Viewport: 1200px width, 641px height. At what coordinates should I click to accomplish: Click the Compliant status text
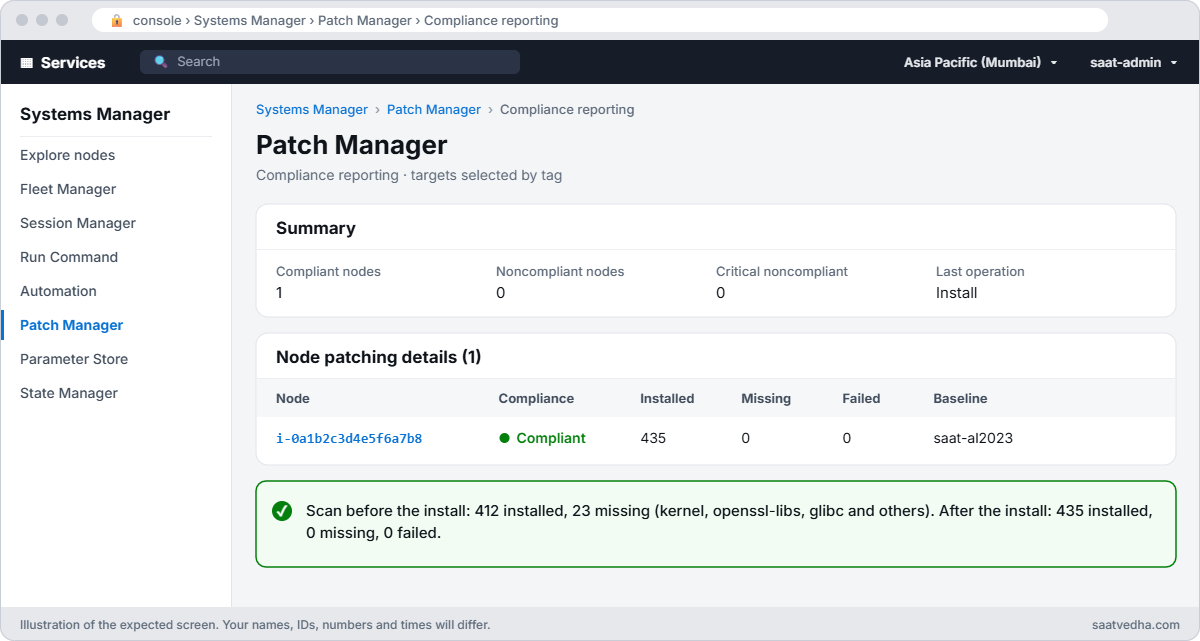551,438
